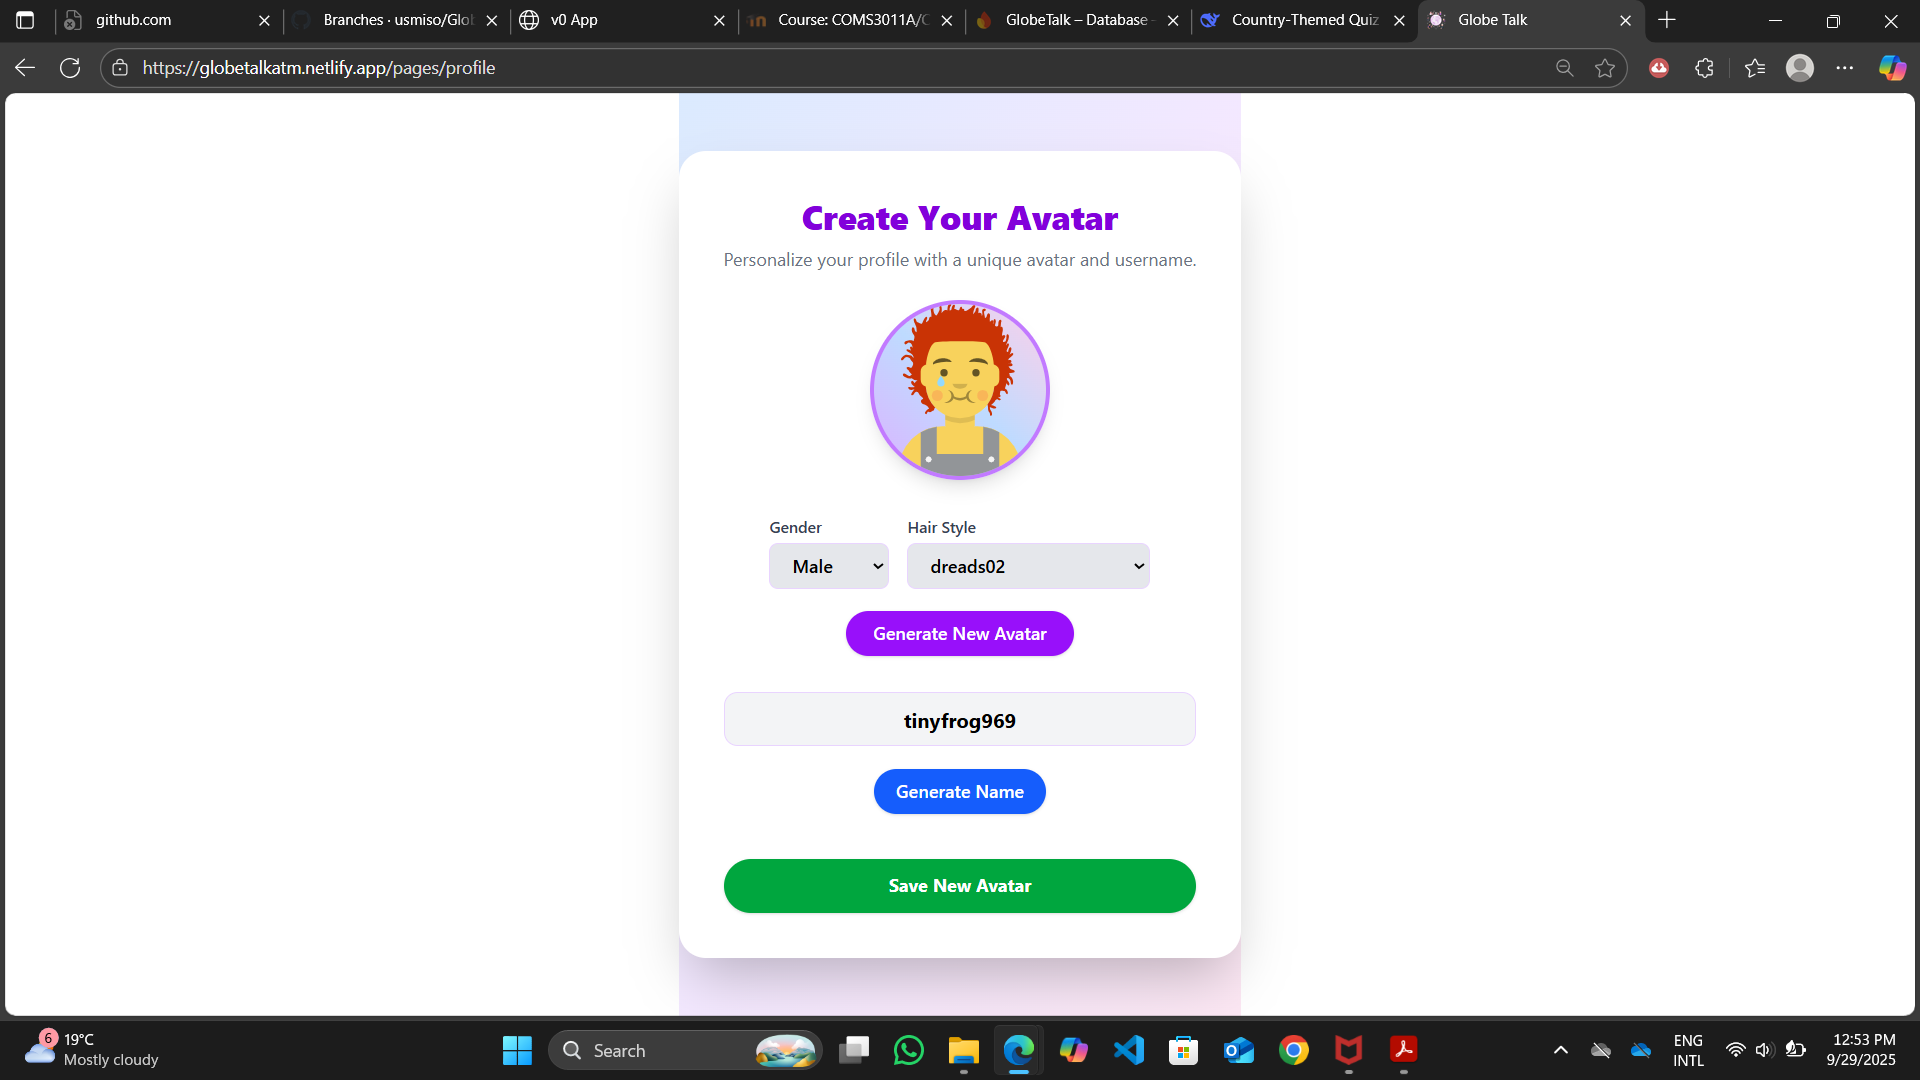1920x1080 pixels.
Task: Expand the Gender dropdown
Action: (x=828, y=566)
